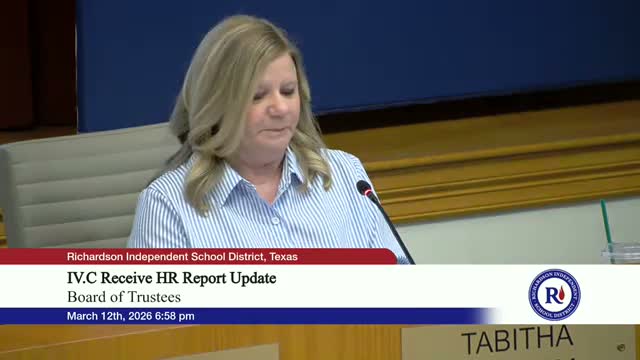Click the 'Board of Trustees' subtitle
Screen dimensions: 640x360
tap(124, 297)
